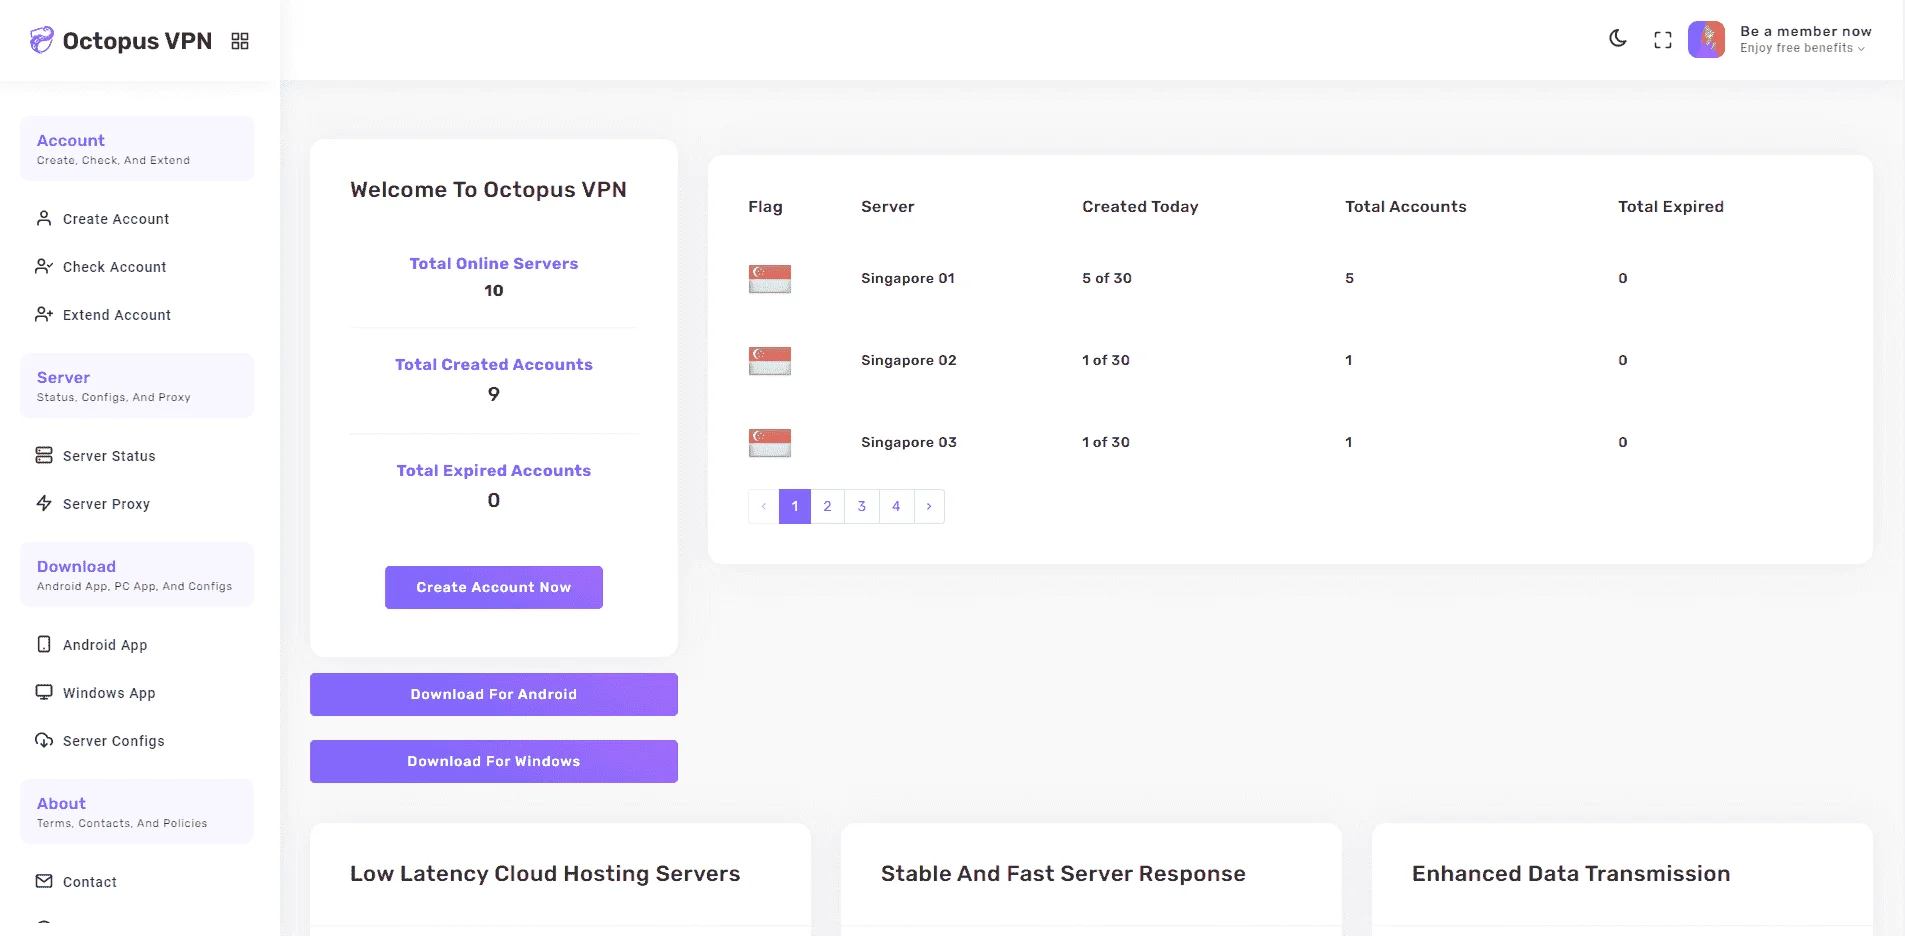Viewport: 1905px width, 936px height.
Task: Click the 'Server' column header
Action: pyautogui.click(x=888, y=207)
